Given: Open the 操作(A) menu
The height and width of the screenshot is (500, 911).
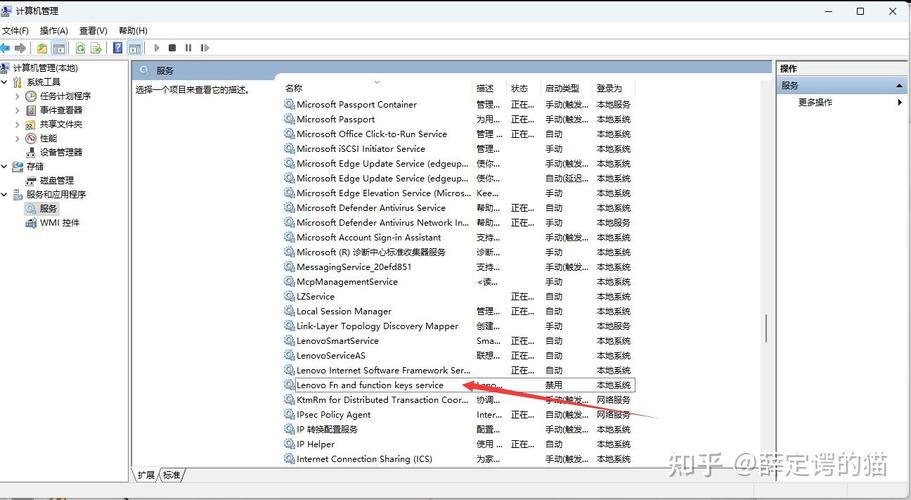Looking at the screenshot, I should 54,31.
